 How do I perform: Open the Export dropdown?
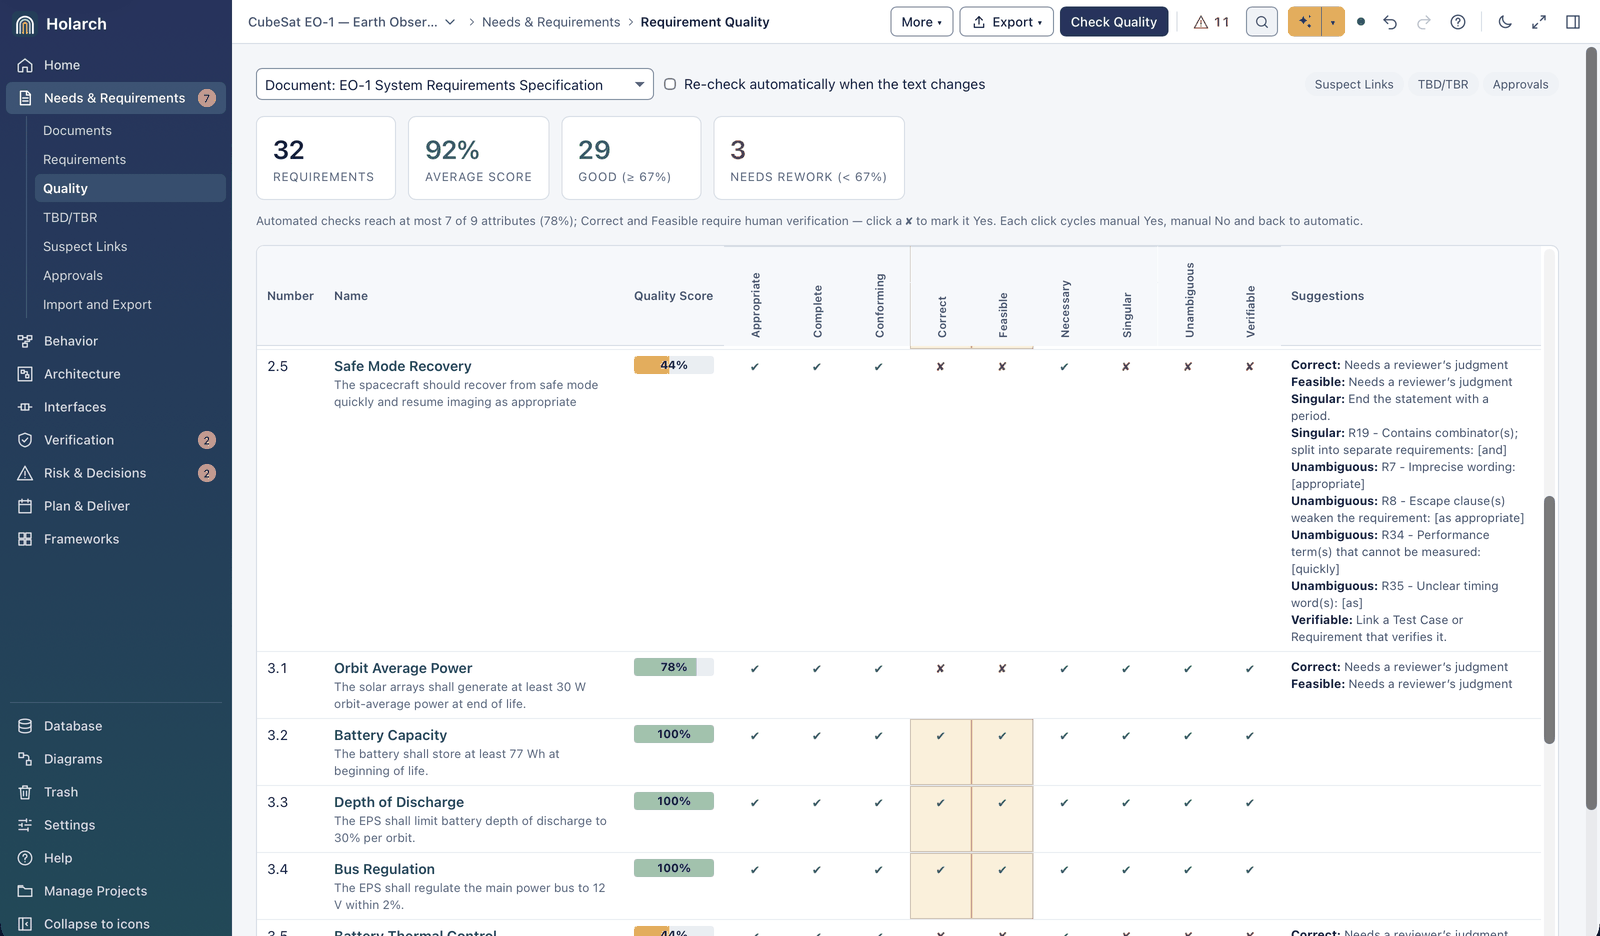pos(1006,22)
